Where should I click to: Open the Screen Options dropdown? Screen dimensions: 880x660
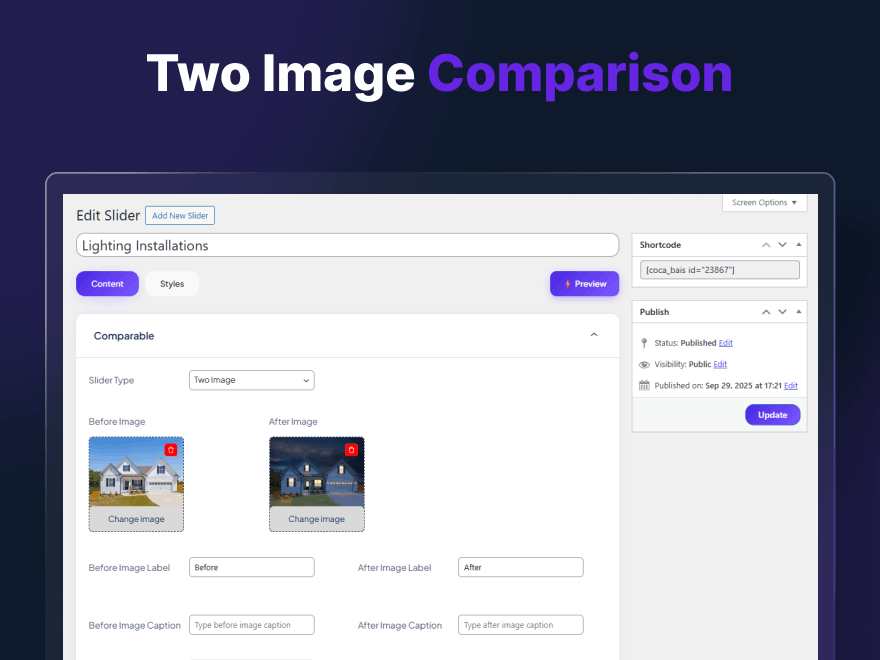tap(764, 202)
